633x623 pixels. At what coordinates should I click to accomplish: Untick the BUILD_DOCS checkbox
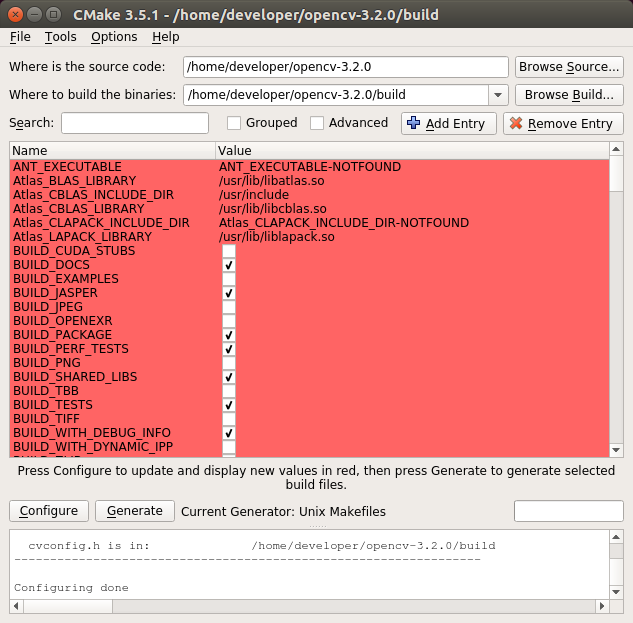[x=229, y=265]
